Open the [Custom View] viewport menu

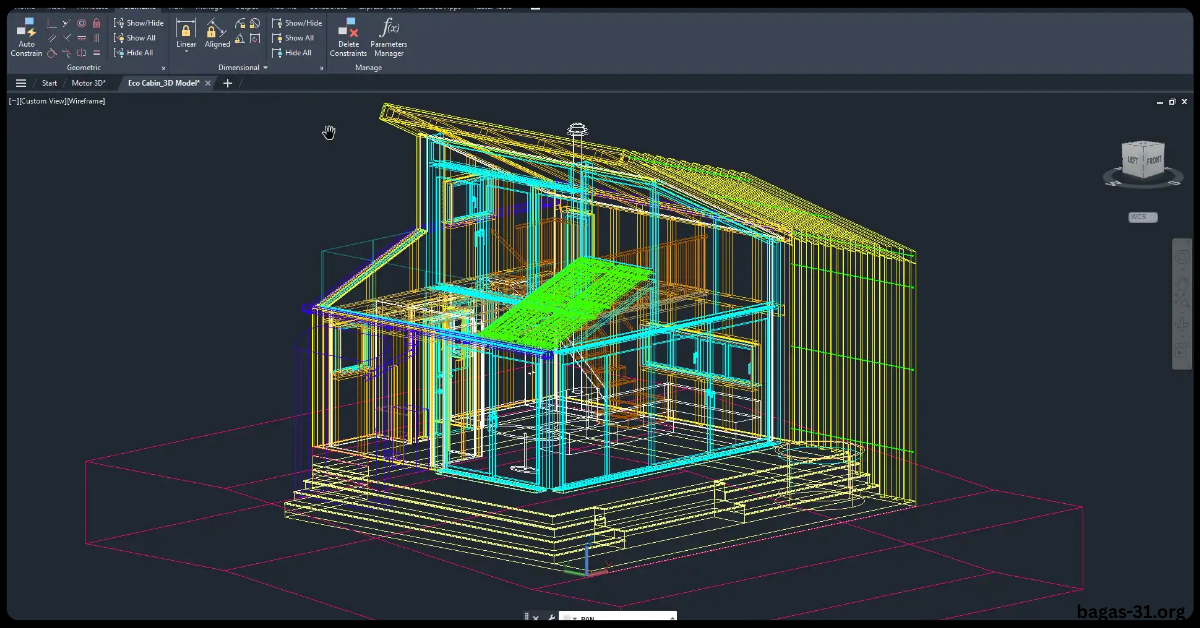click(45, 101)
